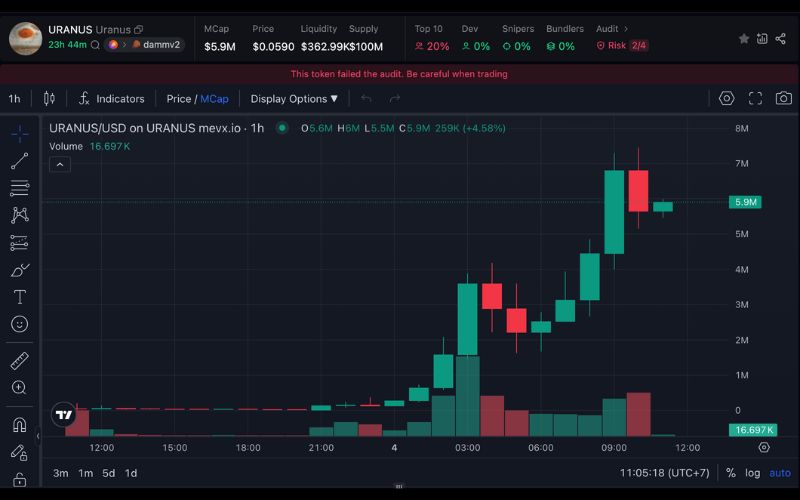800x500 pixels.
Task: Toggle auto scale mode
Action: [780, 473]
